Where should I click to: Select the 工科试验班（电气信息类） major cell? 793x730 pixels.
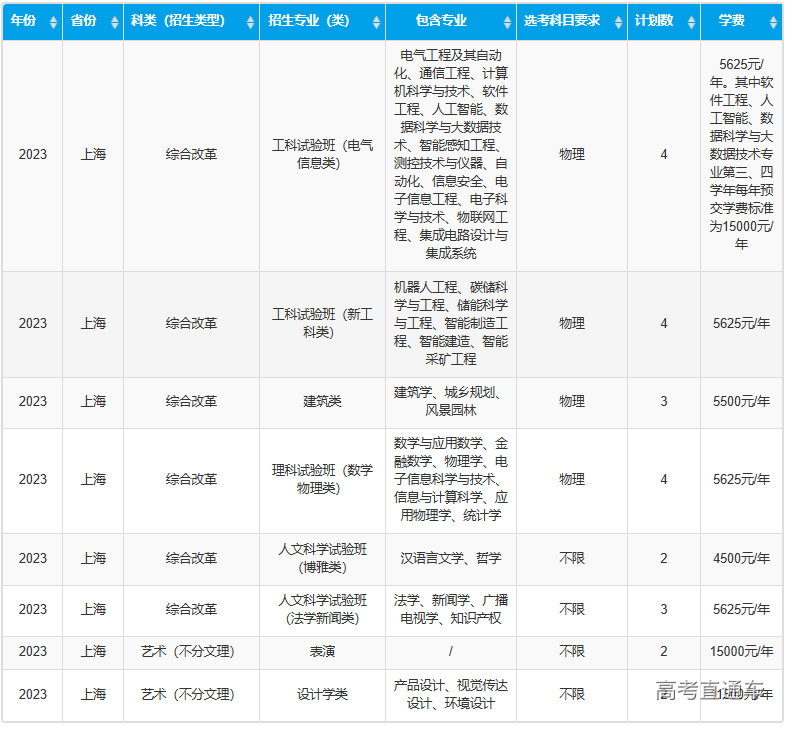coord(322,154)
